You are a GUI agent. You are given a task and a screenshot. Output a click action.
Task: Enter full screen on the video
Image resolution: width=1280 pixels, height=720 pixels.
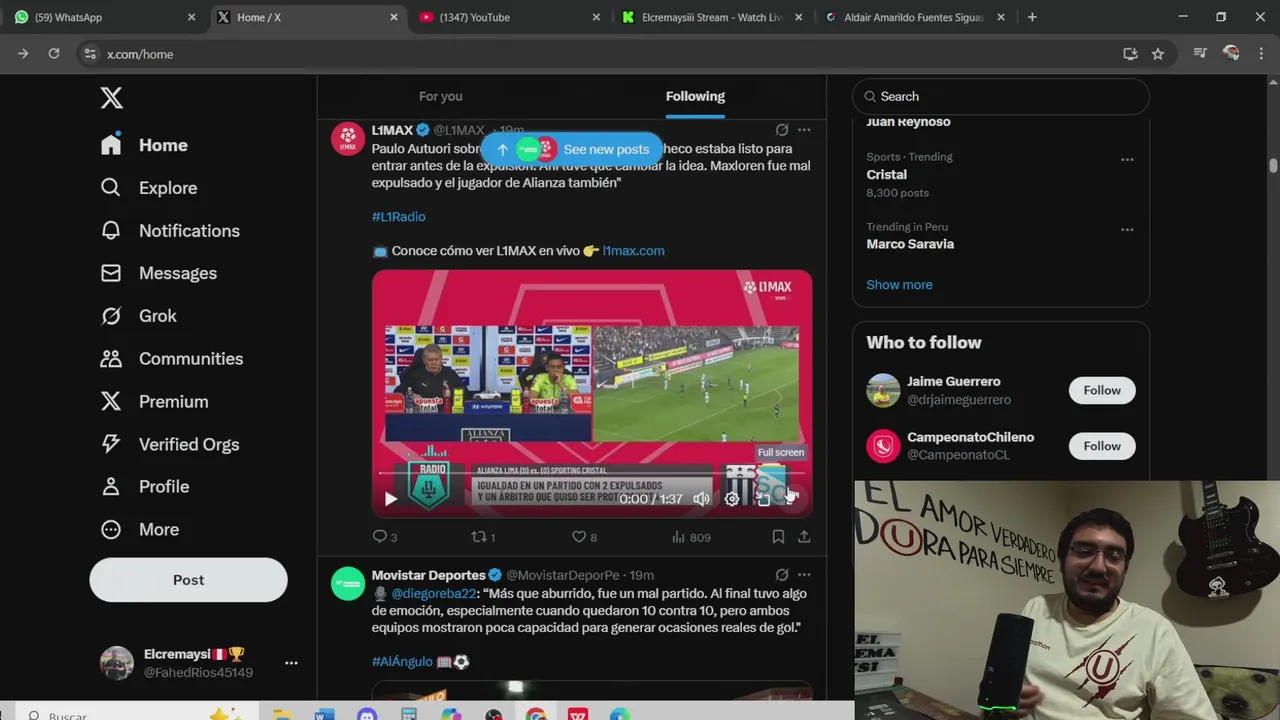[x=792, y=499]
